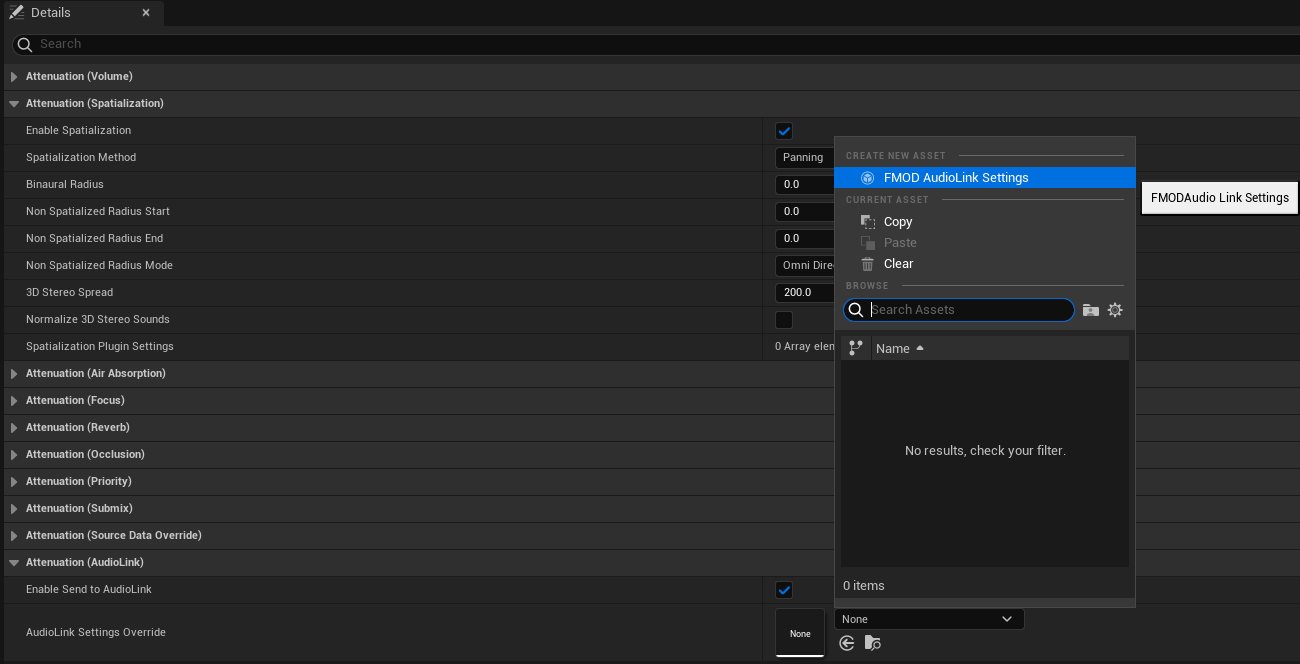
Task: Disable the Enable Spatialization checkbox
Action: pyautogui.click(x=784, y=131)
